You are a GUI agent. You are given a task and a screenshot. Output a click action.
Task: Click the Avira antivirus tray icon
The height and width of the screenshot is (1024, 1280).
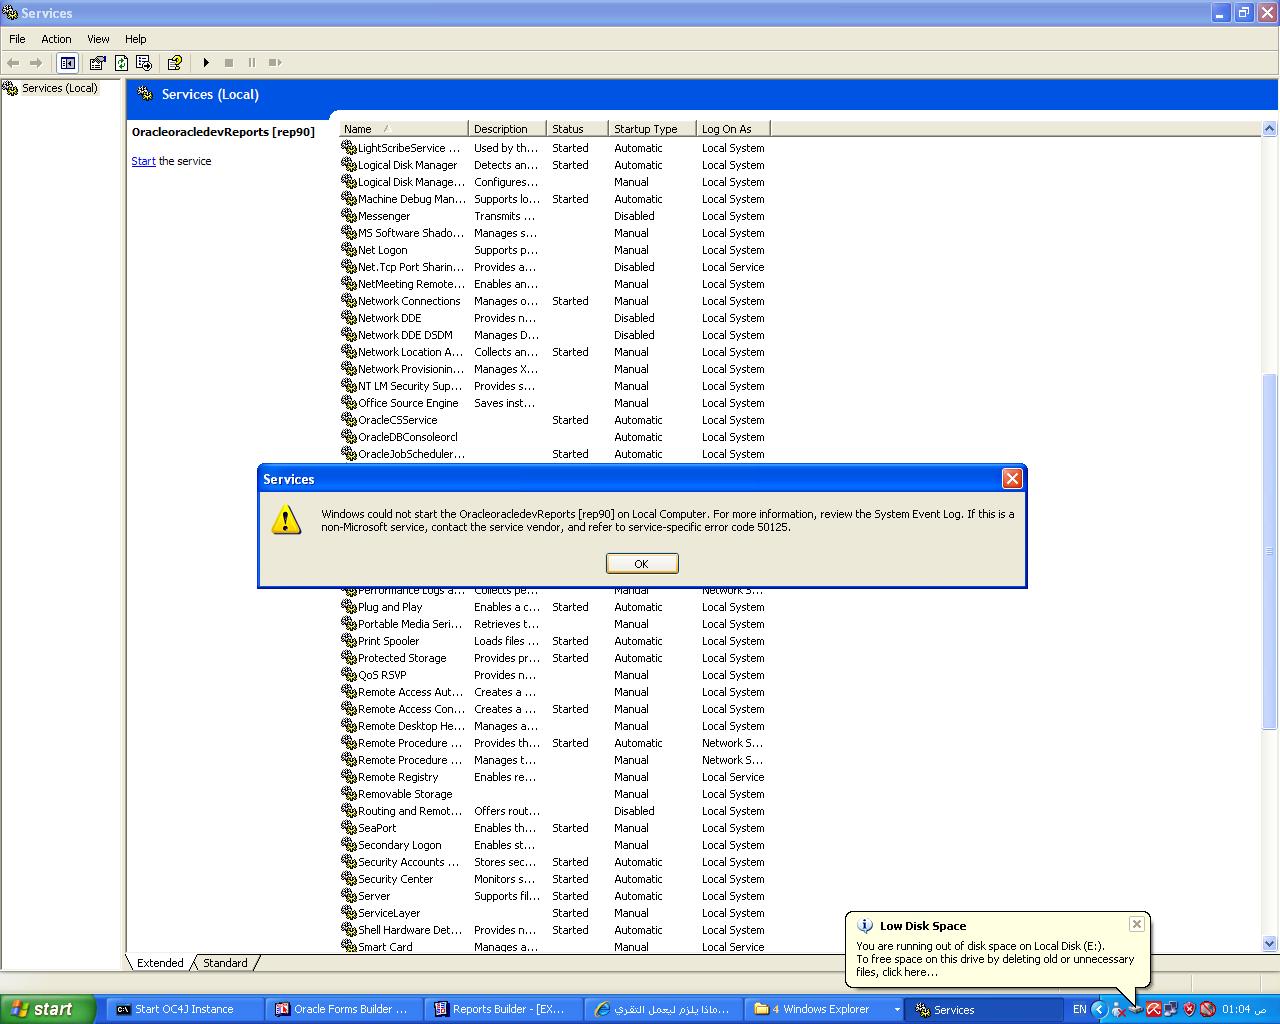1153,1009
